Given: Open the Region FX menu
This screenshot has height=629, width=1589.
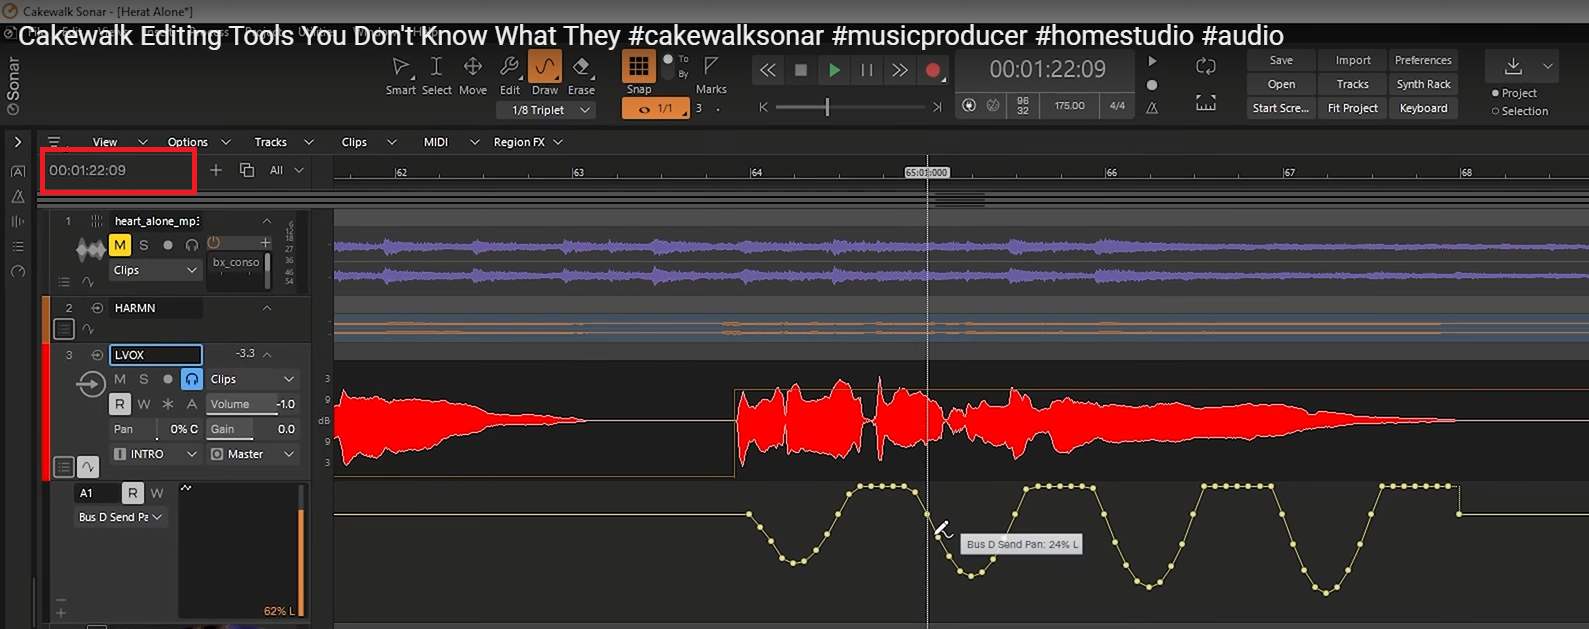Looking at the screenshot, I should [x=527, y=142].
